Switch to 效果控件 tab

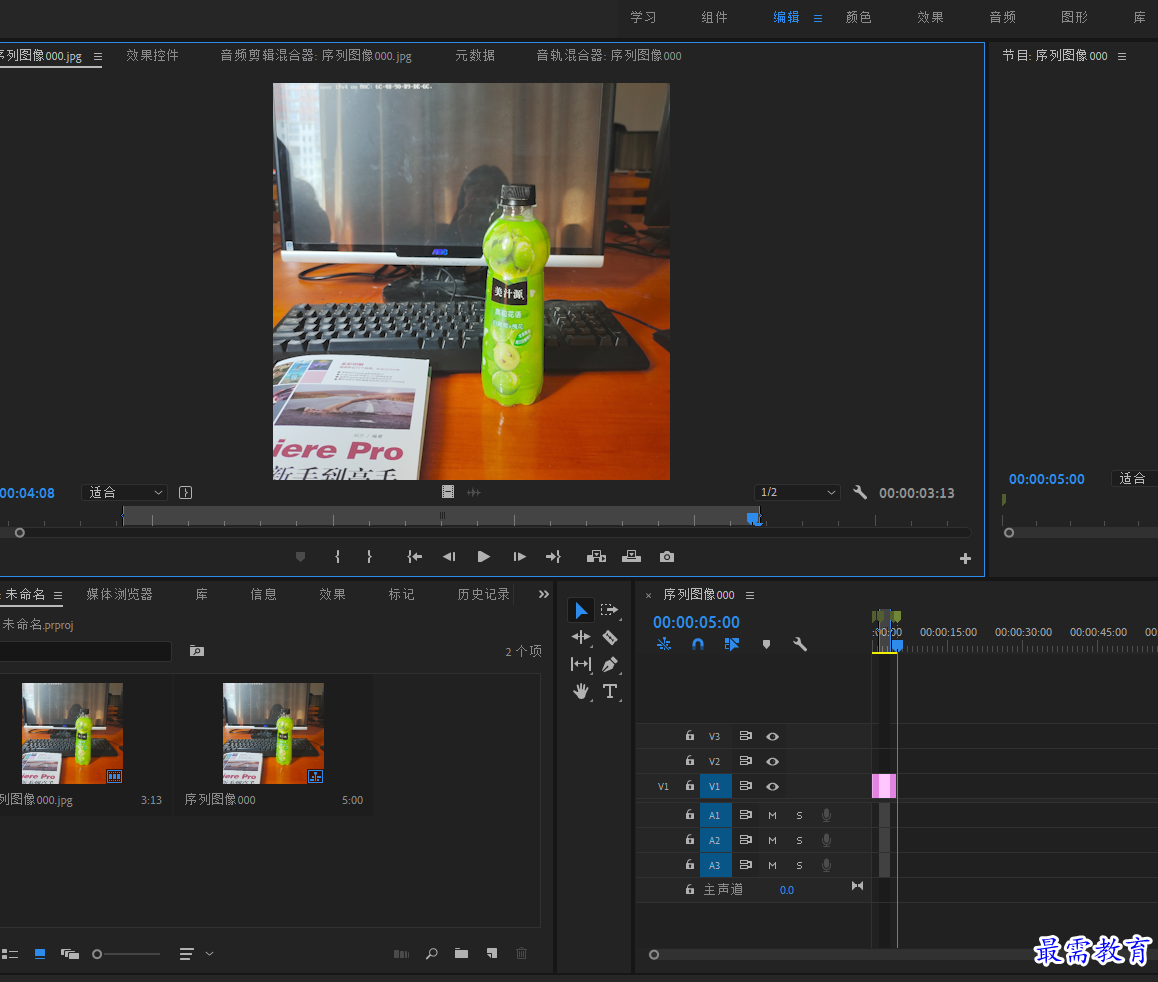point(152,55)
